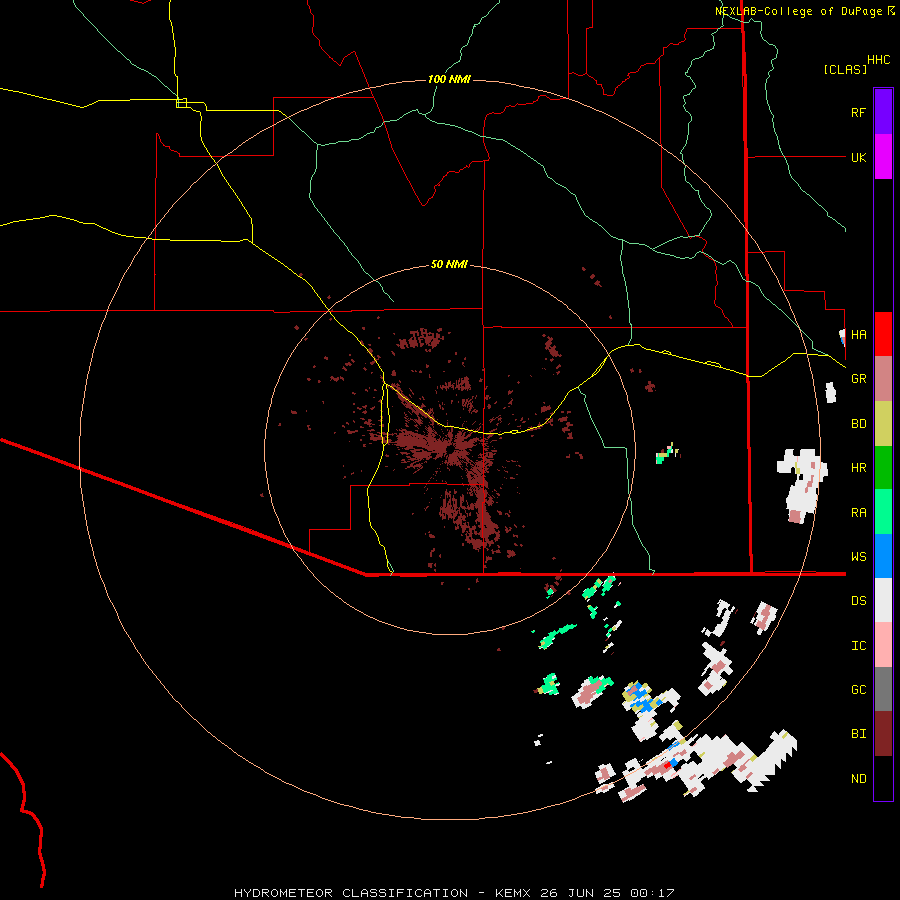Click the GR legend label
This screenshot has height=900, width=900.
(x=858, y=379)
